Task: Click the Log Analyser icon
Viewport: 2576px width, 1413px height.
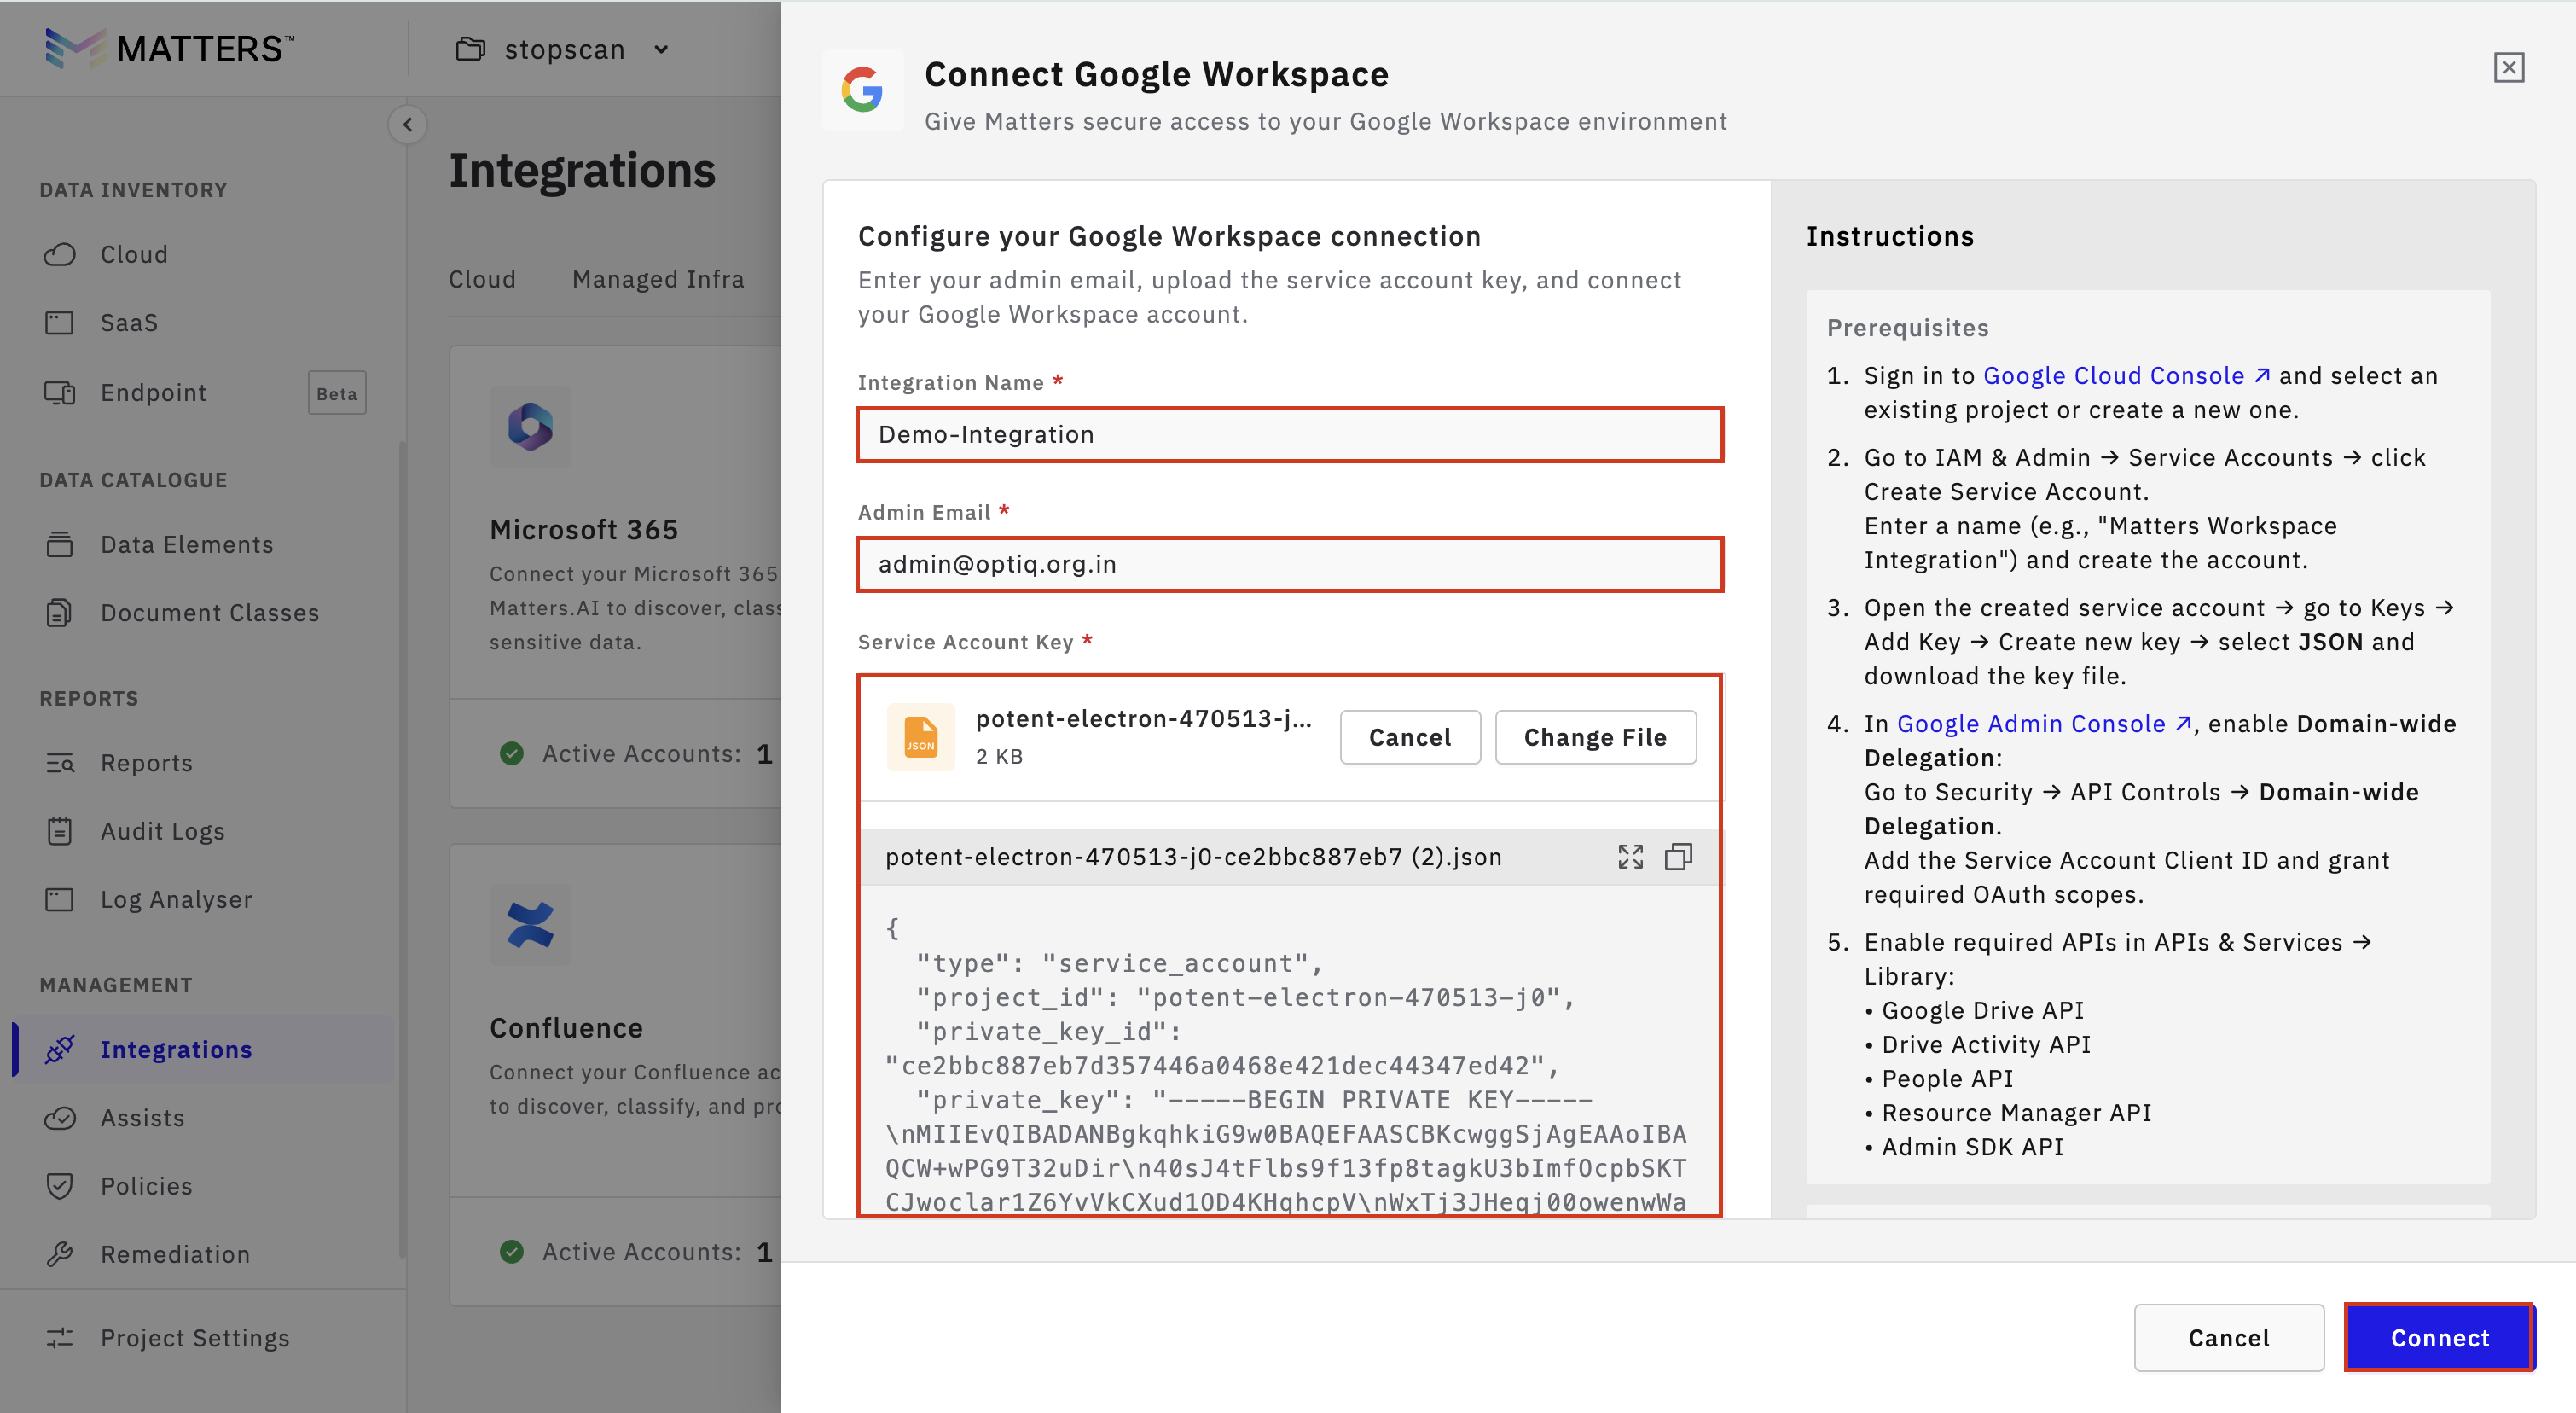Action: tap(60, 899)
